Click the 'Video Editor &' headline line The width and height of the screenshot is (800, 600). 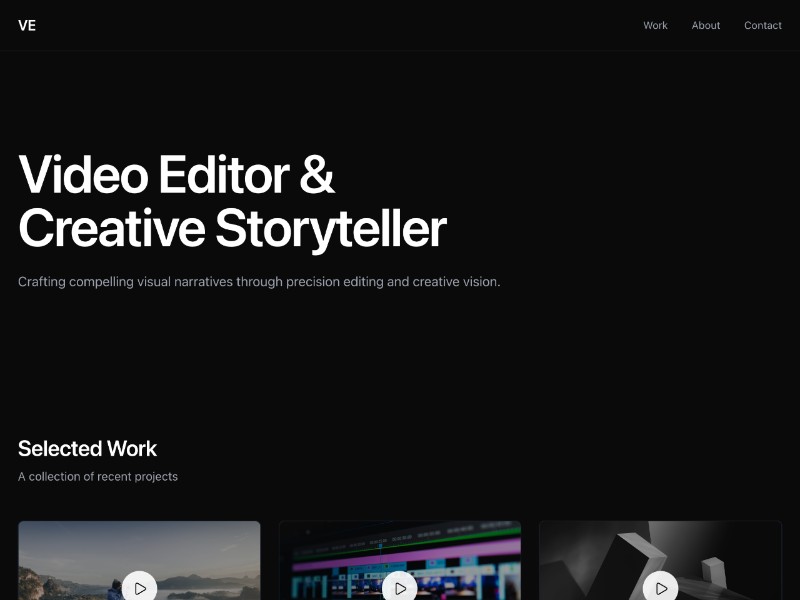pos(176,175)
